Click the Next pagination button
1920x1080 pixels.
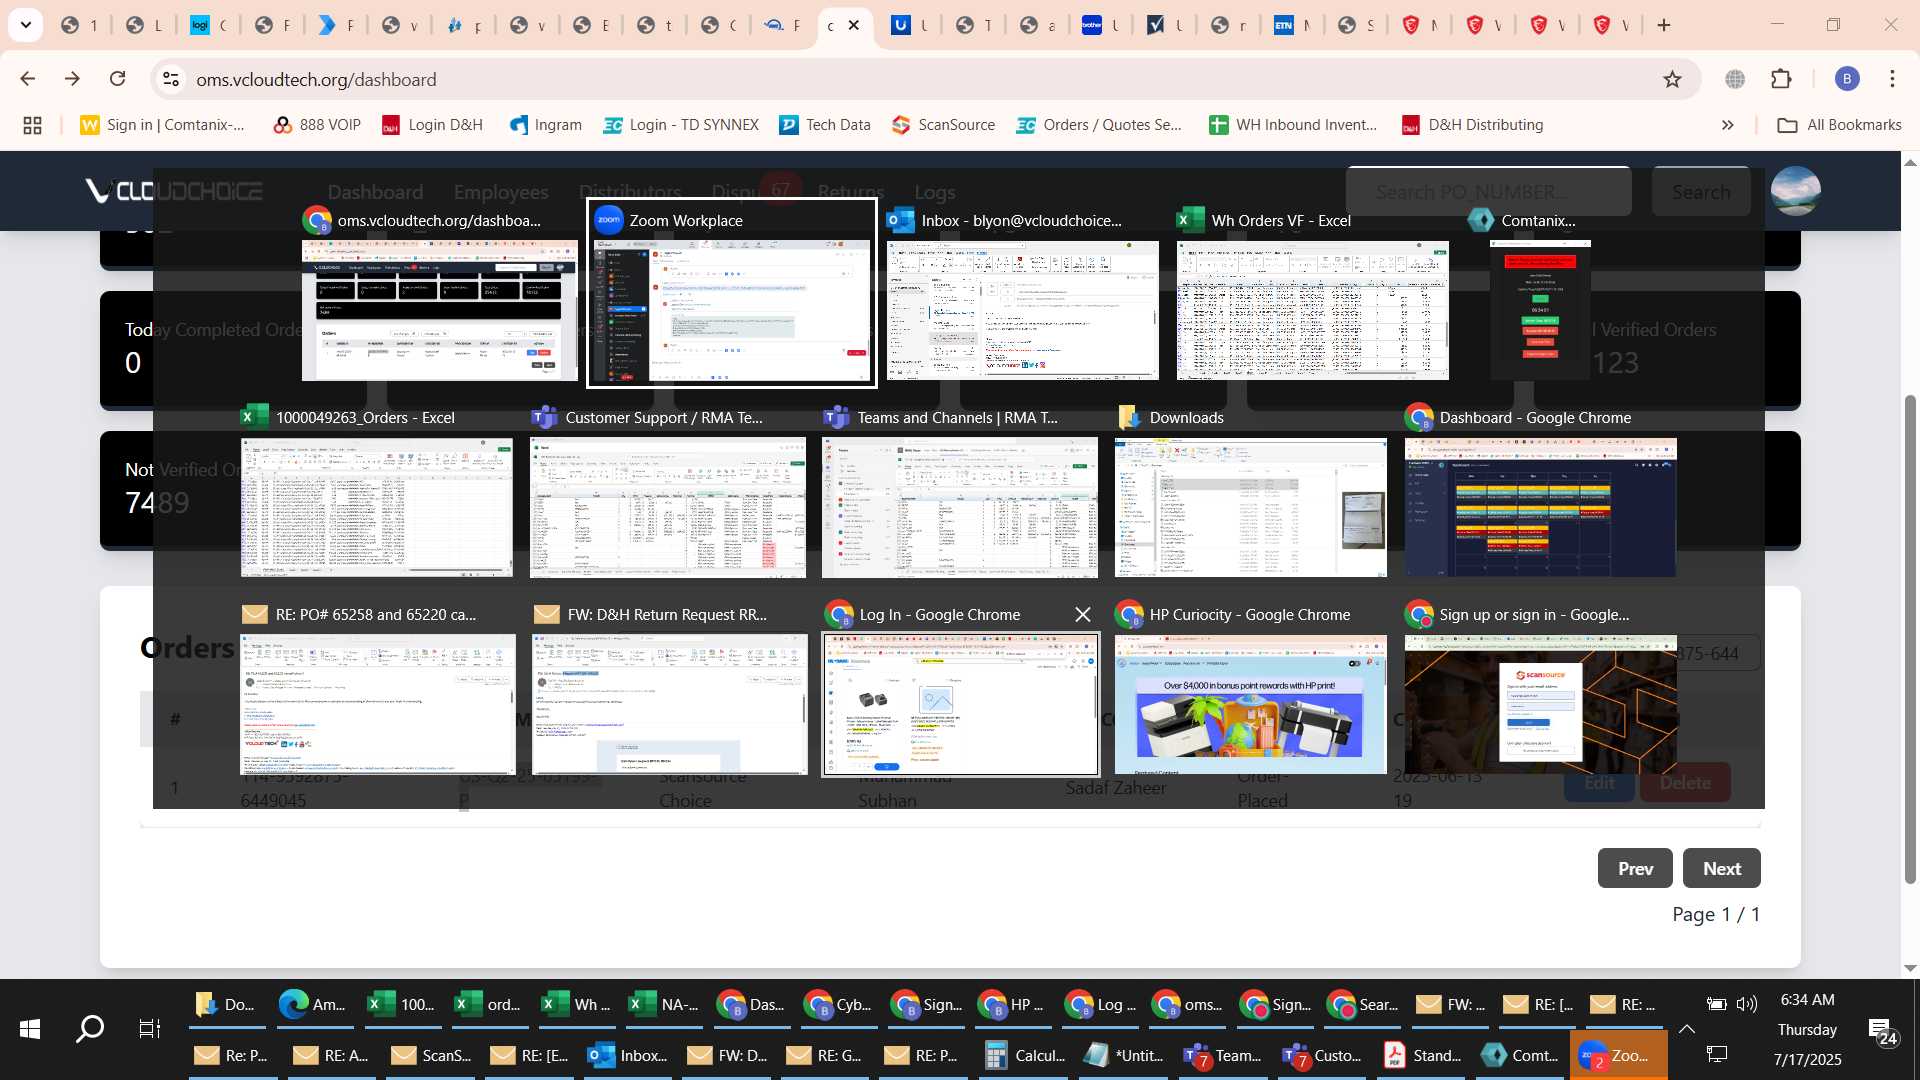coord(1722,868)
